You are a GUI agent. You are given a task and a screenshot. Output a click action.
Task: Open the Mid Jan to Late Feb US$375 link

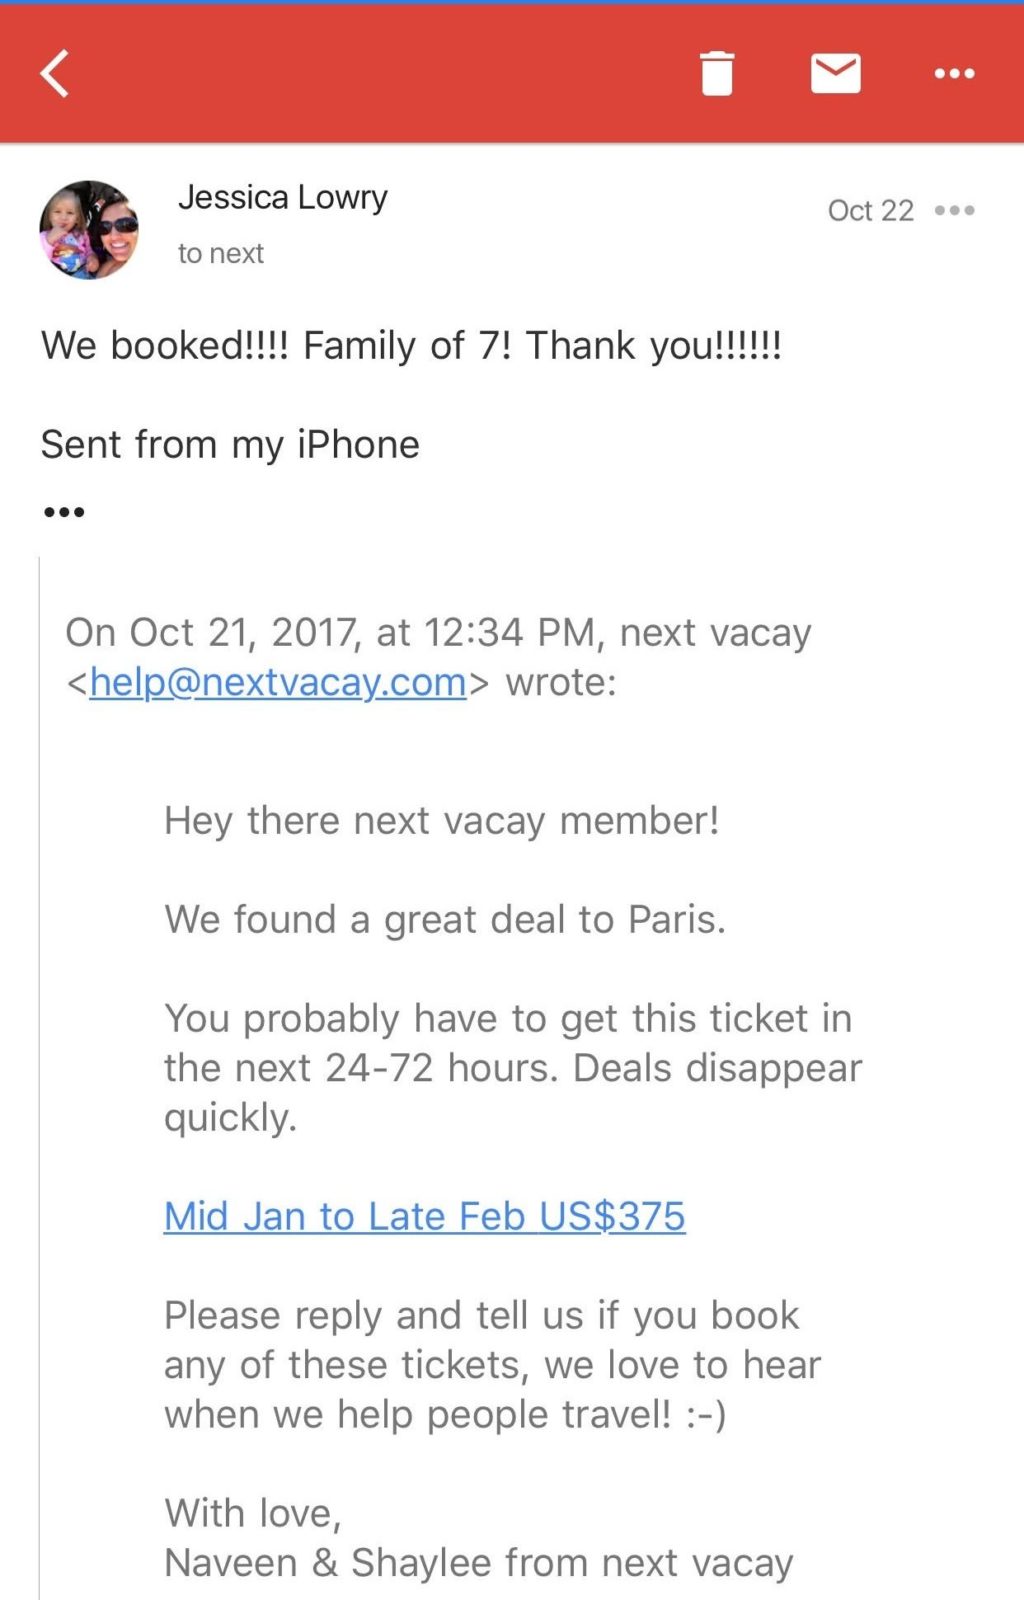click(424, 1216)
